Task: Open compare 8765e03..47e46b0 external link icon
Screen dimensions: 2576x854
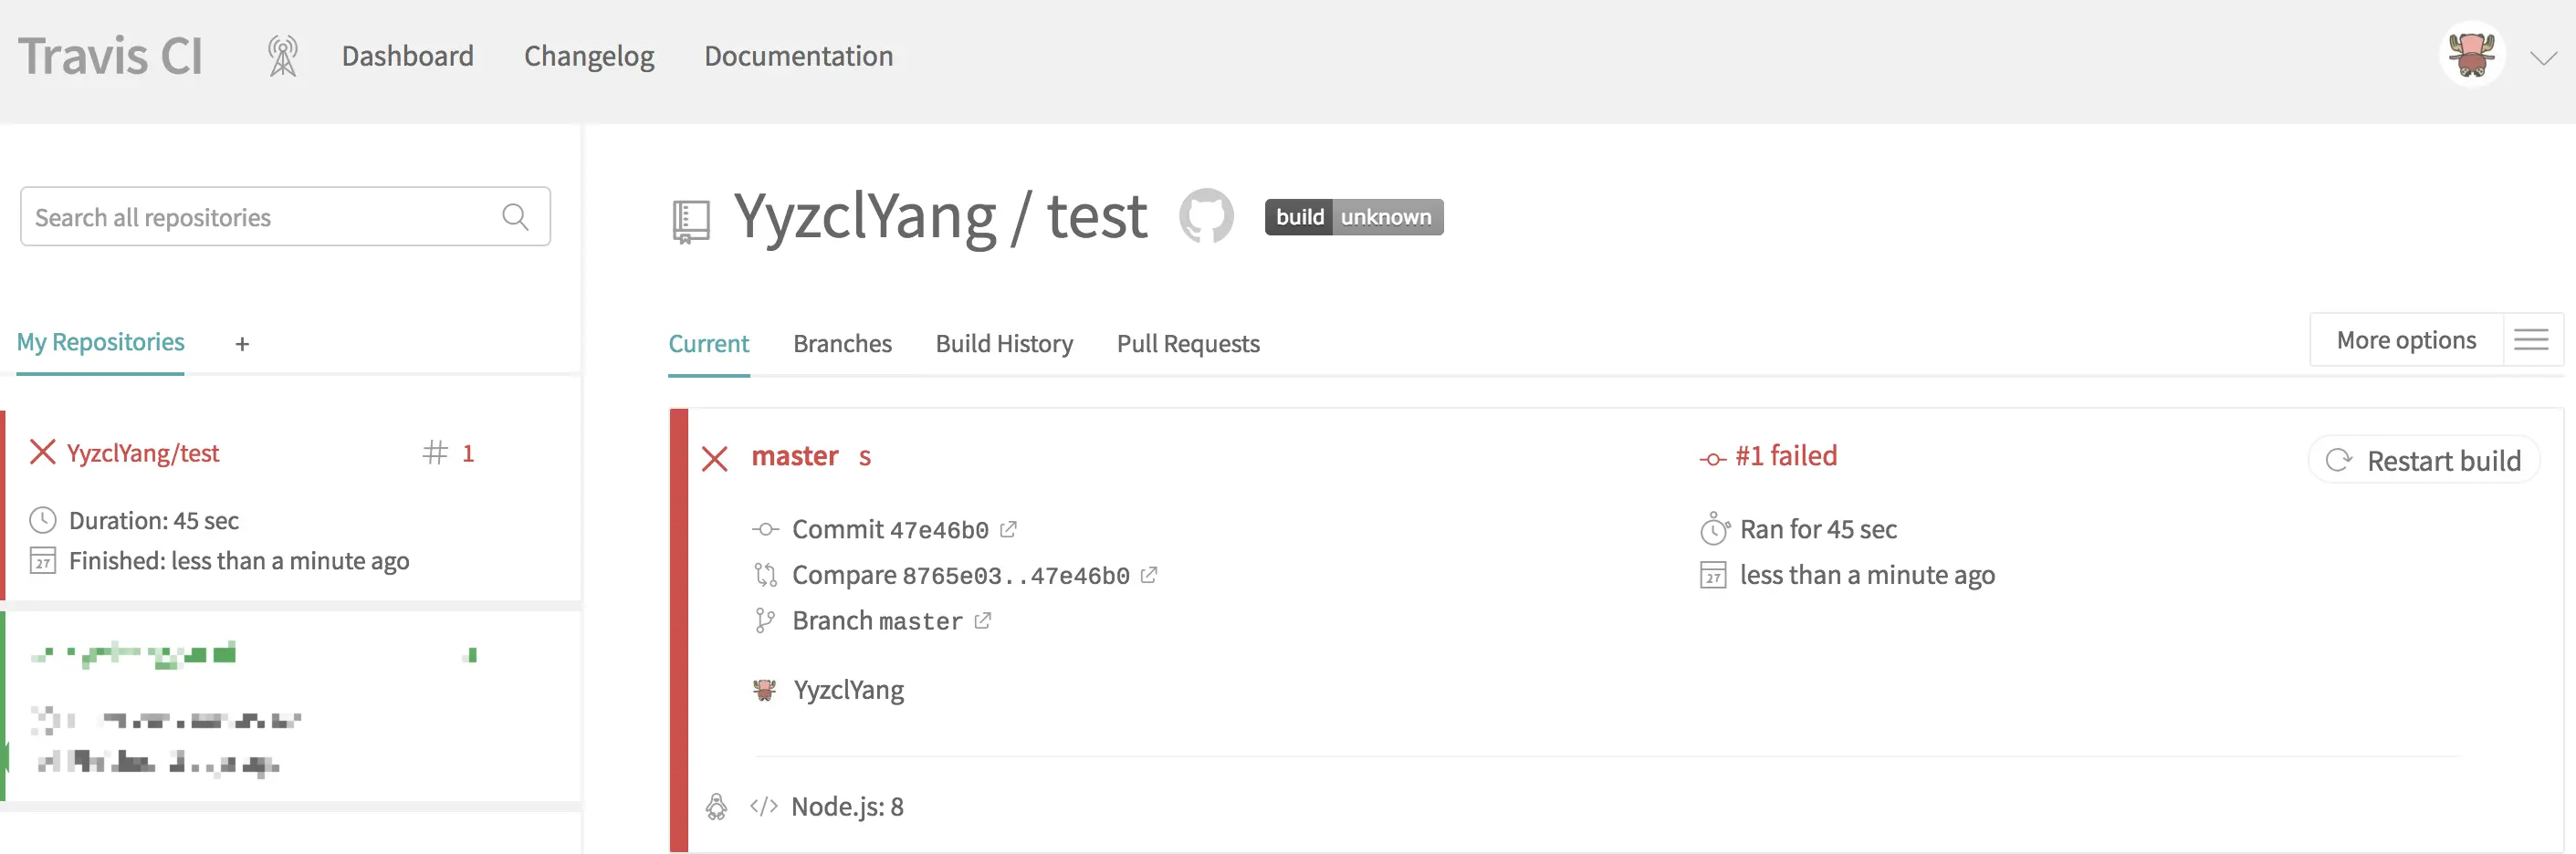Action: coord(1149,575)
